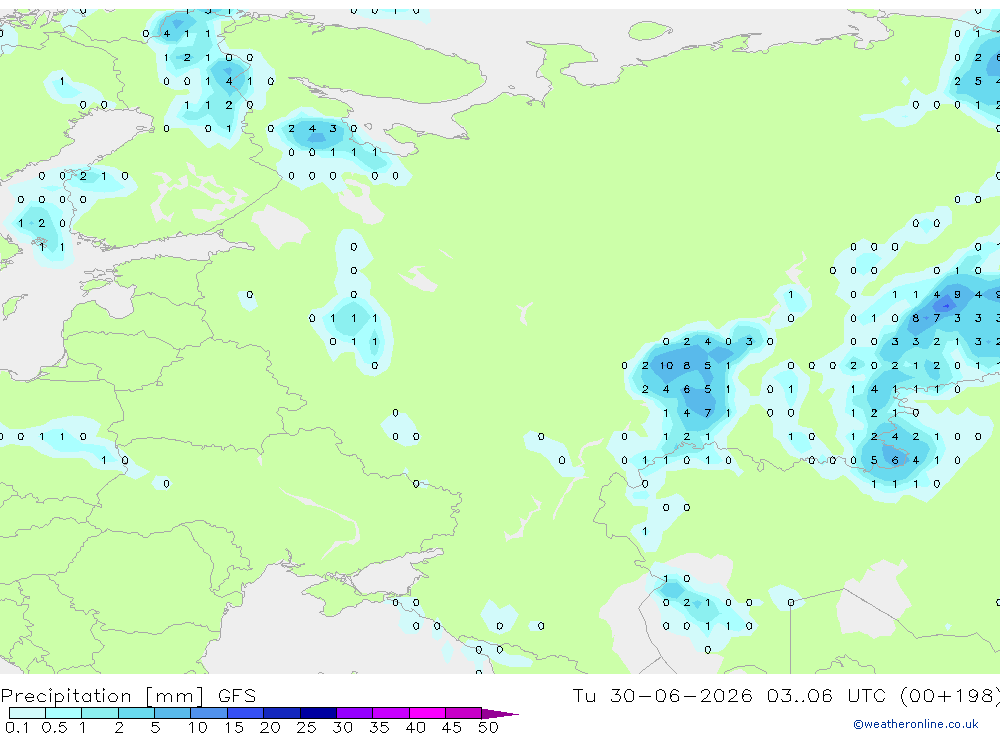
Task: Click the "GFS" model label
Action: (237, 695)
